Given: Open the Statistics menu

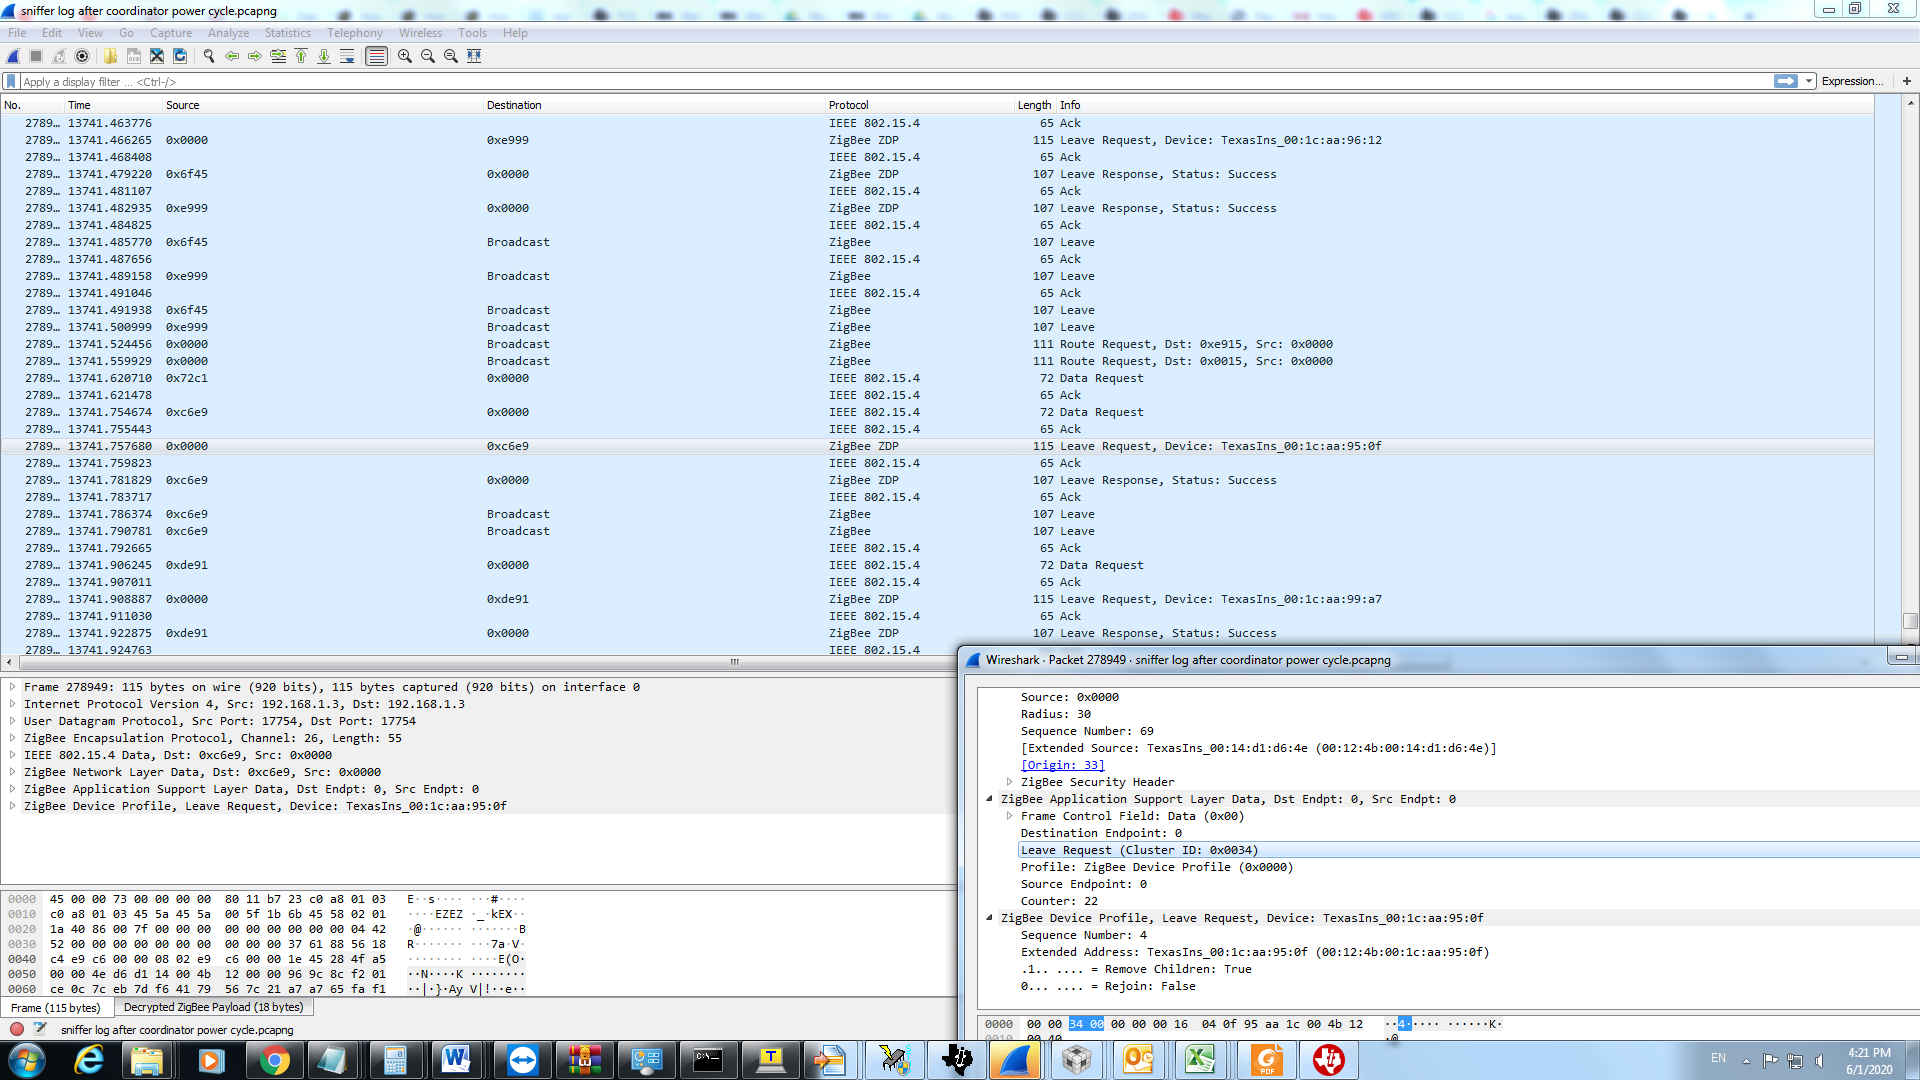Looking at the screenshot, I should coord(287,33).
